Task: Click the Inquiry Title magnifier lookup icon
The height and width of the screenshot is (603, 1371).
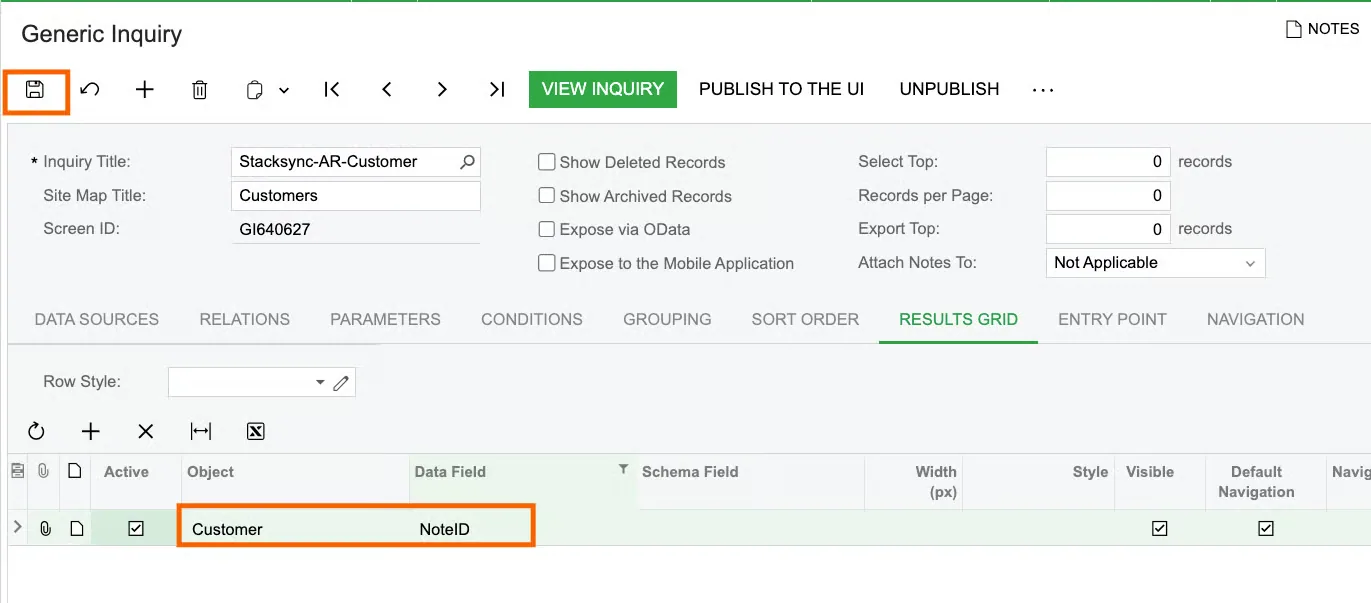Action: coord(467,161)
